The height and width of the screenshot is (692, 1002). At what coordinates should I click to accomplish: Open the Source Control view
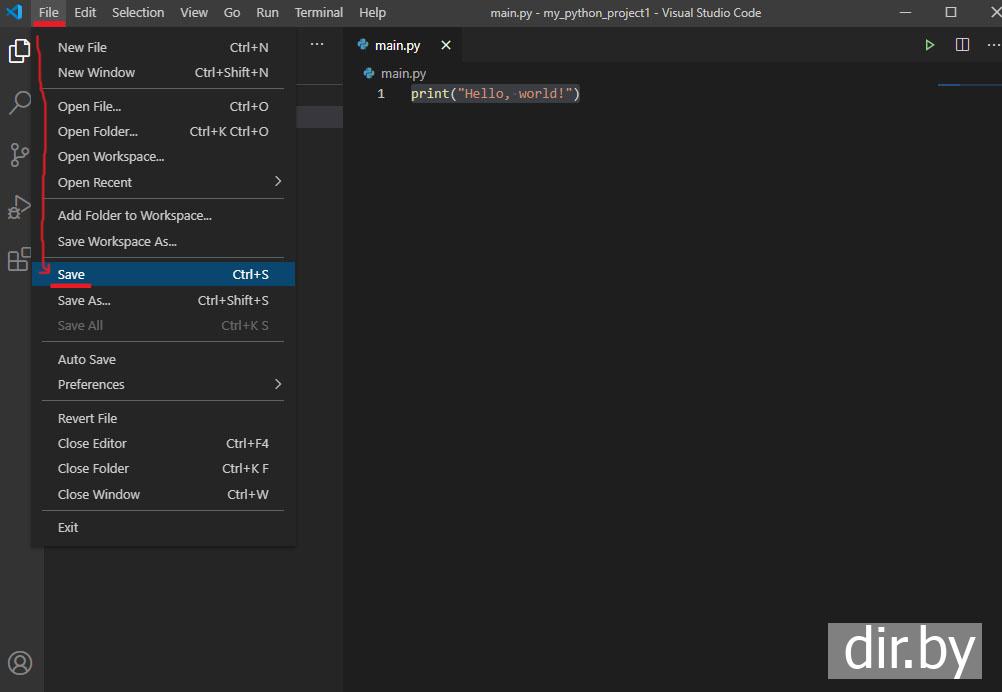click(19, 155)
